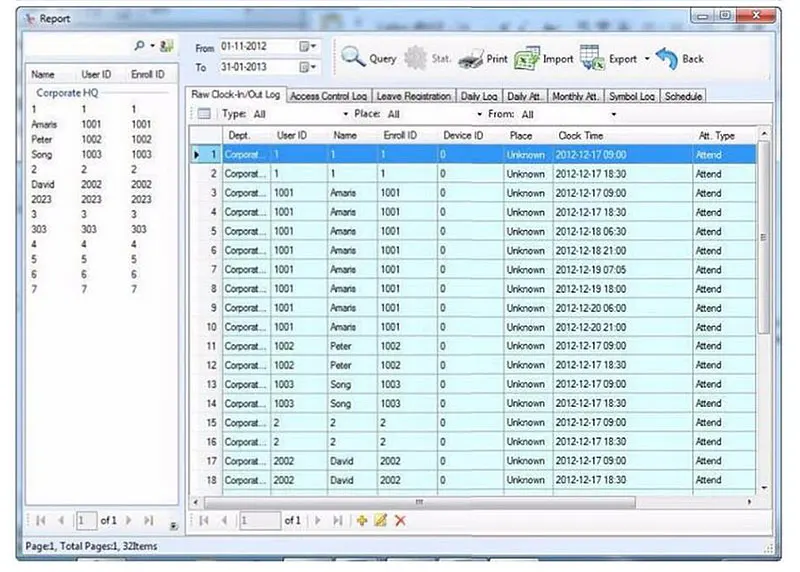Go to last page in user list navigator
The width and height of the screenshot is (800, 572).
click(x=148, y=520)
